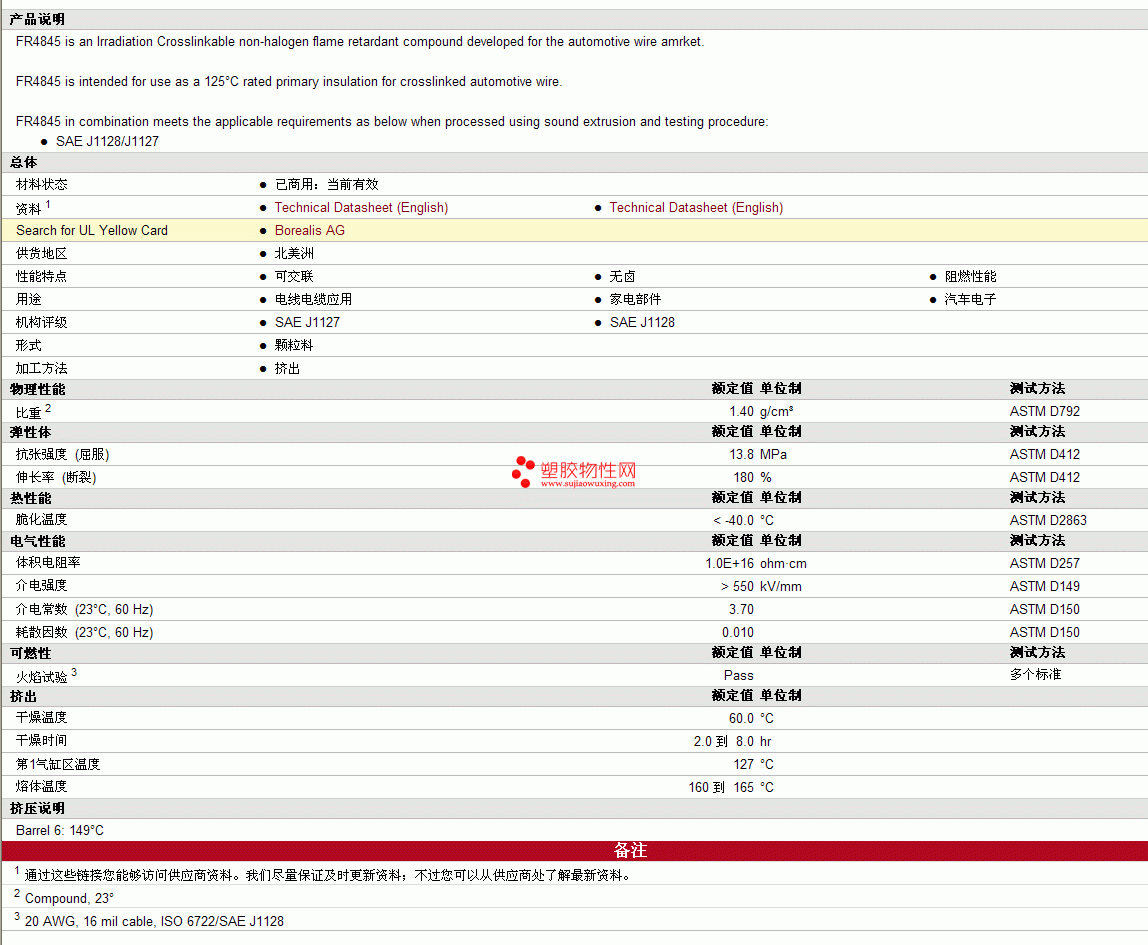Click footnote 2 text Compound, 23°

(70, 899)
